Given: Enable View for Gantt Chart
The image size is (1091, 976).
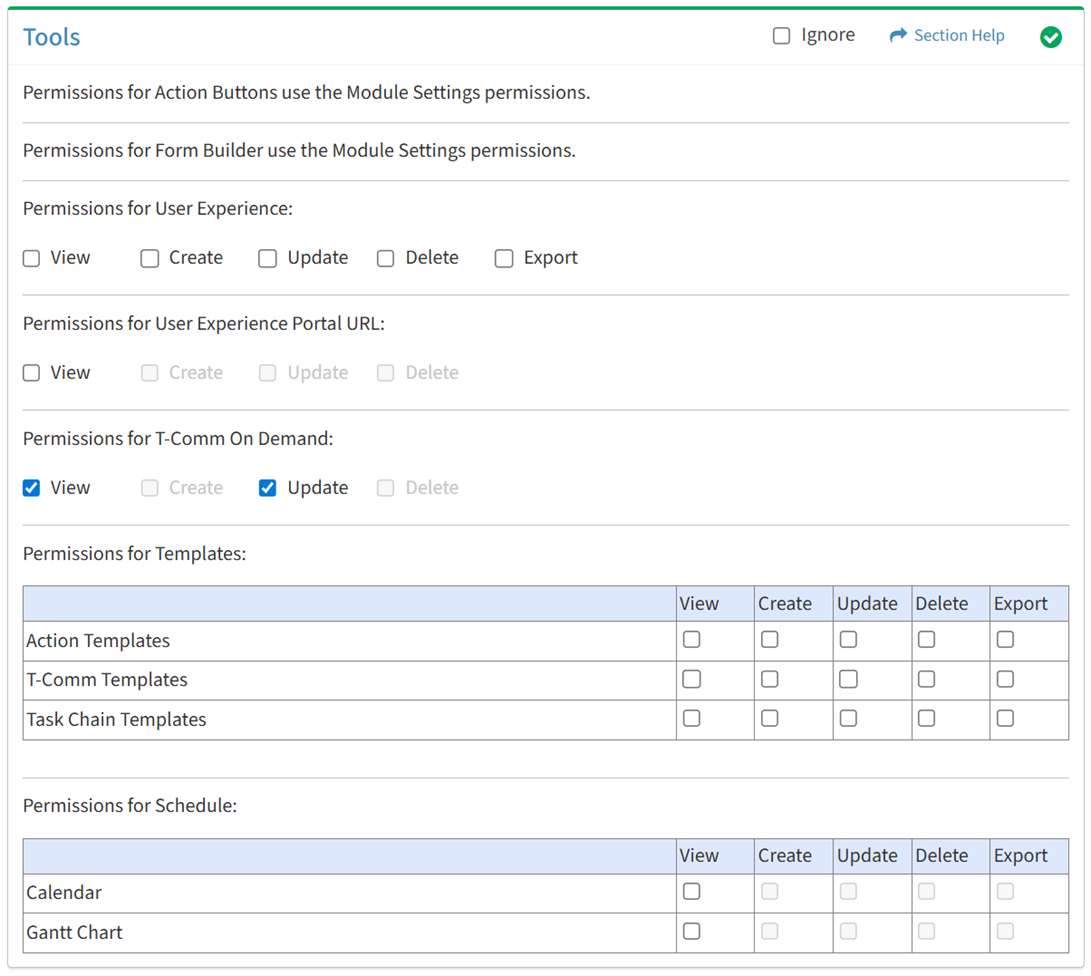Looking at the screenshot, I should (691, 932).
